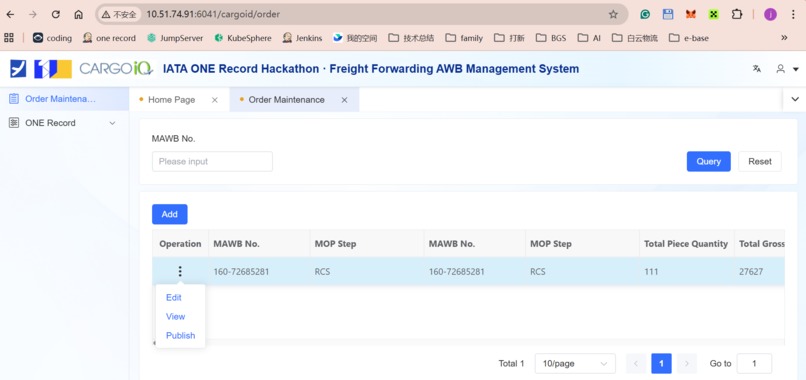Open Extensions puzzle icon

(x=737, y=14)
